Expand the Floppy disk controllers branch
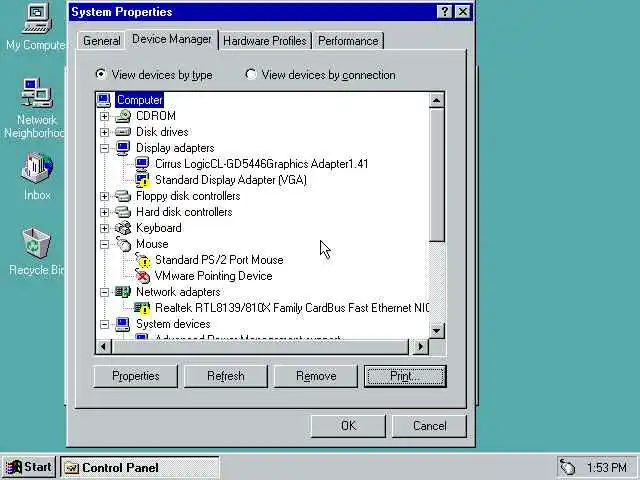This screenshot has width=640, height=480. point(104,196)
